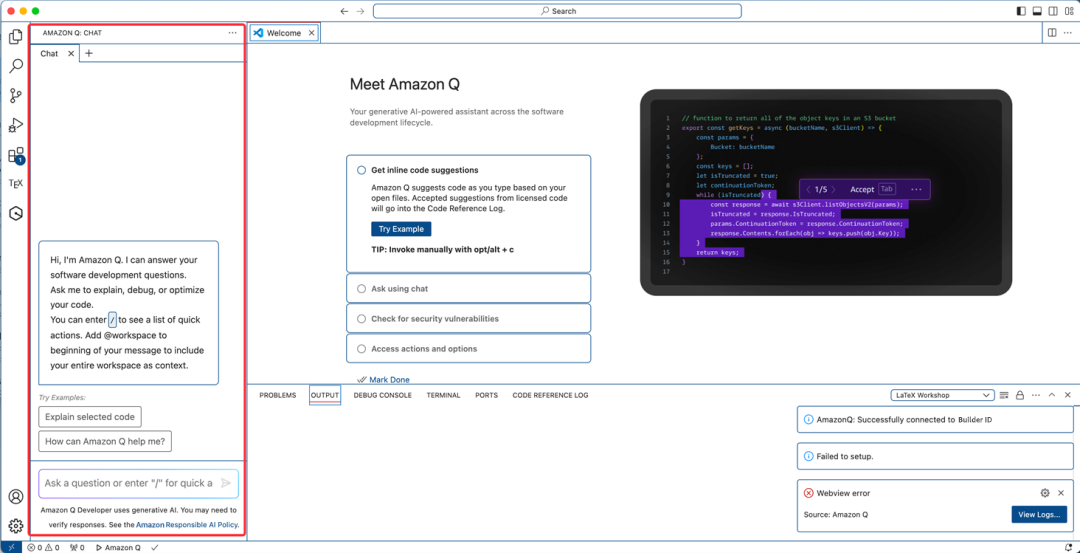This screenshot has width=1080, height=553.
Task: Click the Mark Done link
Action: tap(389, 379)
